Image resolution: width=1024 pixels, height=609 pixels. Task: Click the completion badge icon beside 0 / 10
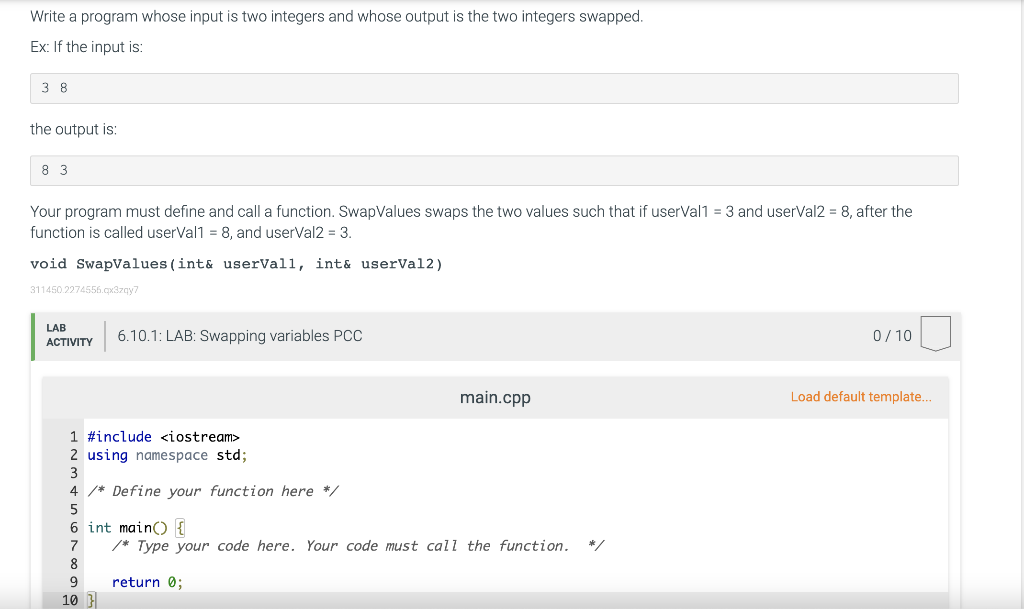tap(934, 333)
